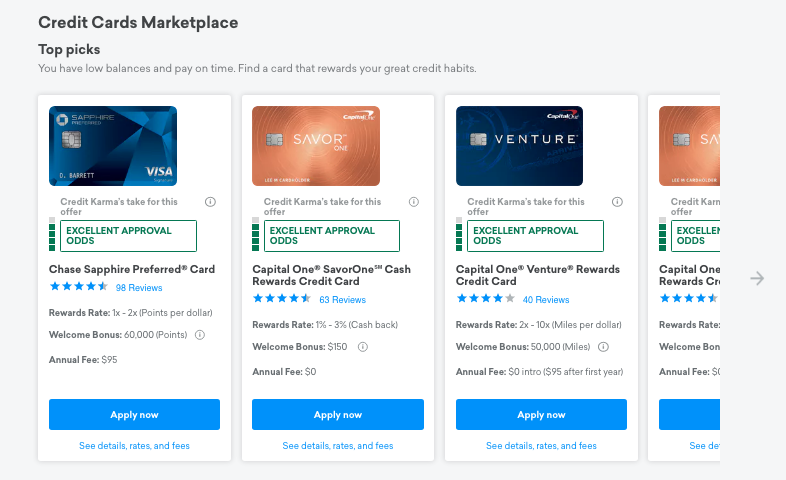
Task: Open the 40 Reviews link
Action: [546, 300]
